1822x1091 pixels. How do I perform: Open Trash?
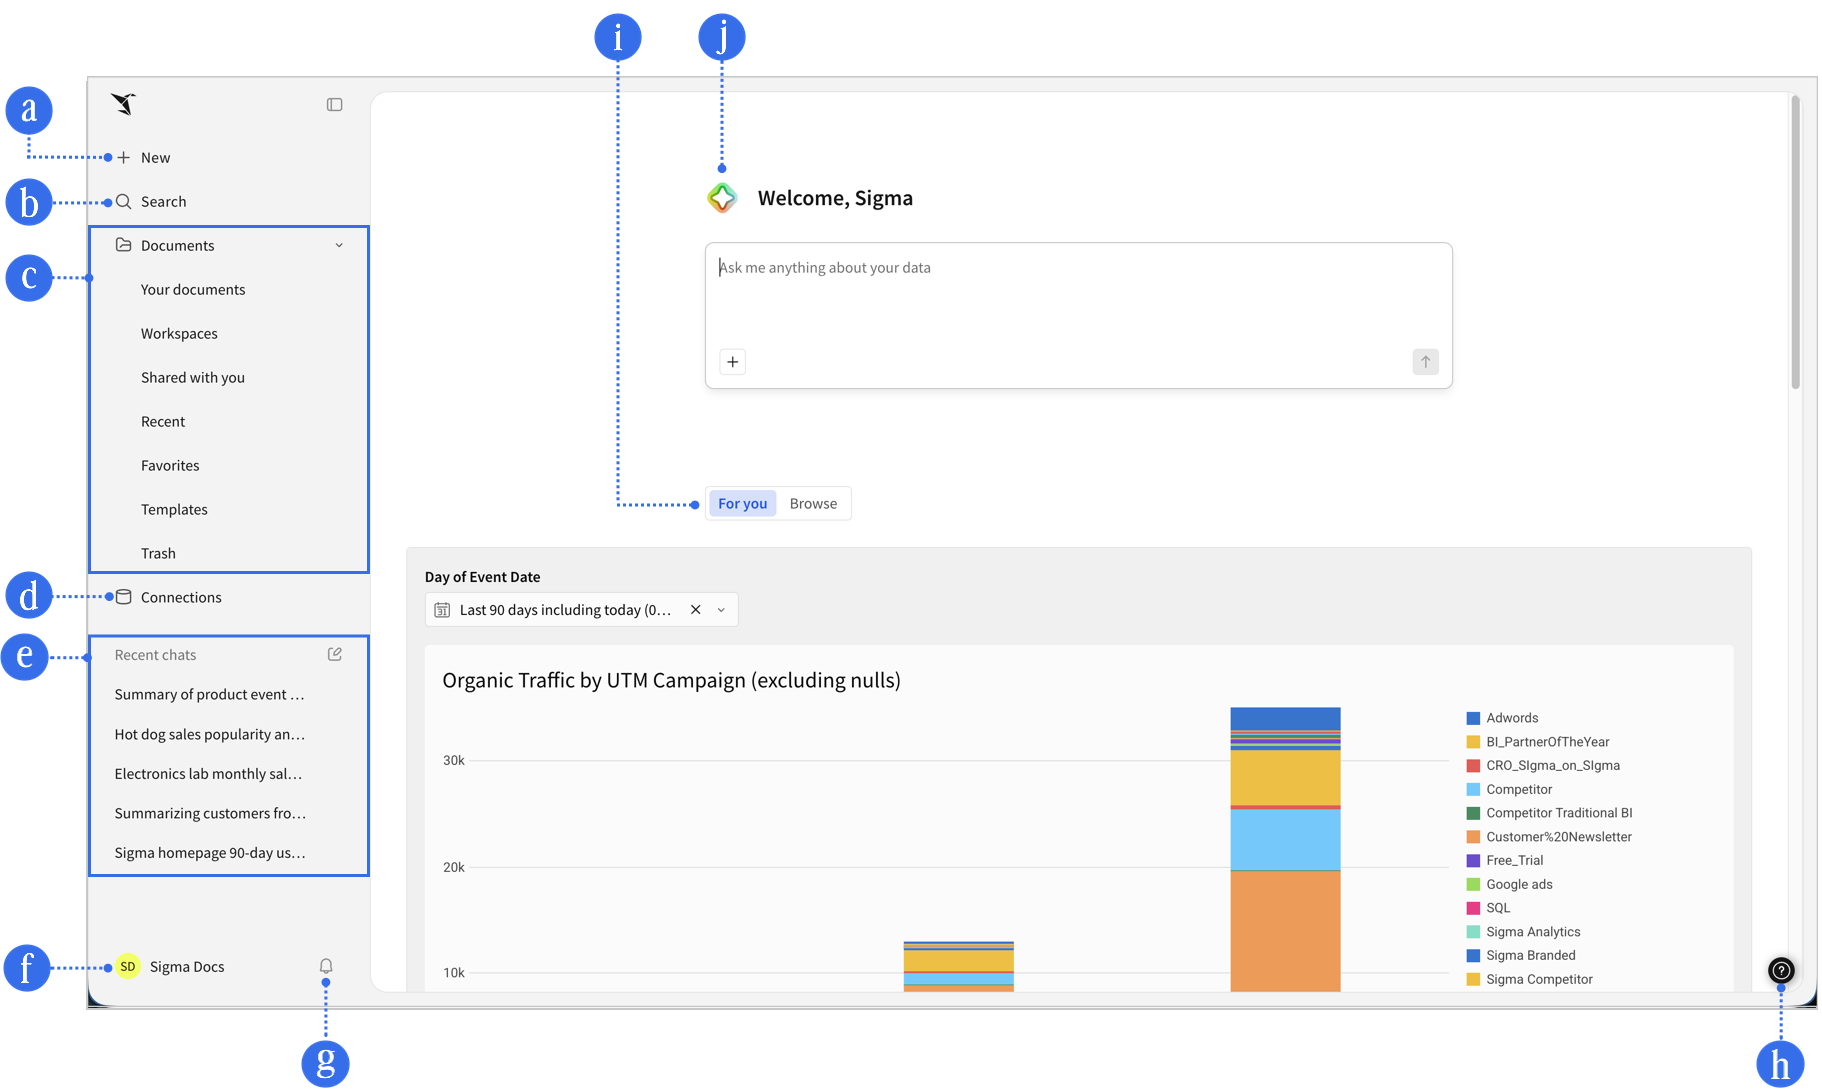(158, 554)
